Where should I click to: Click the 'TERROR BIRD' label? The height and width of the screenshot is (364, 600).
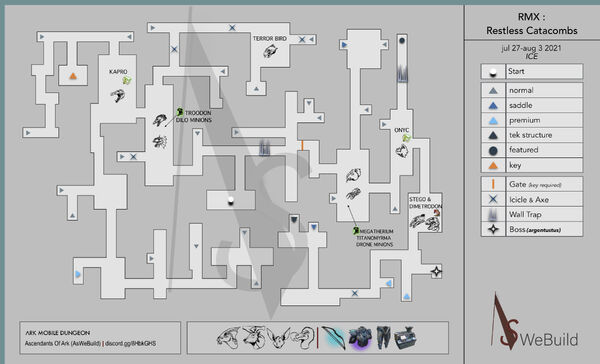point(269,39)
